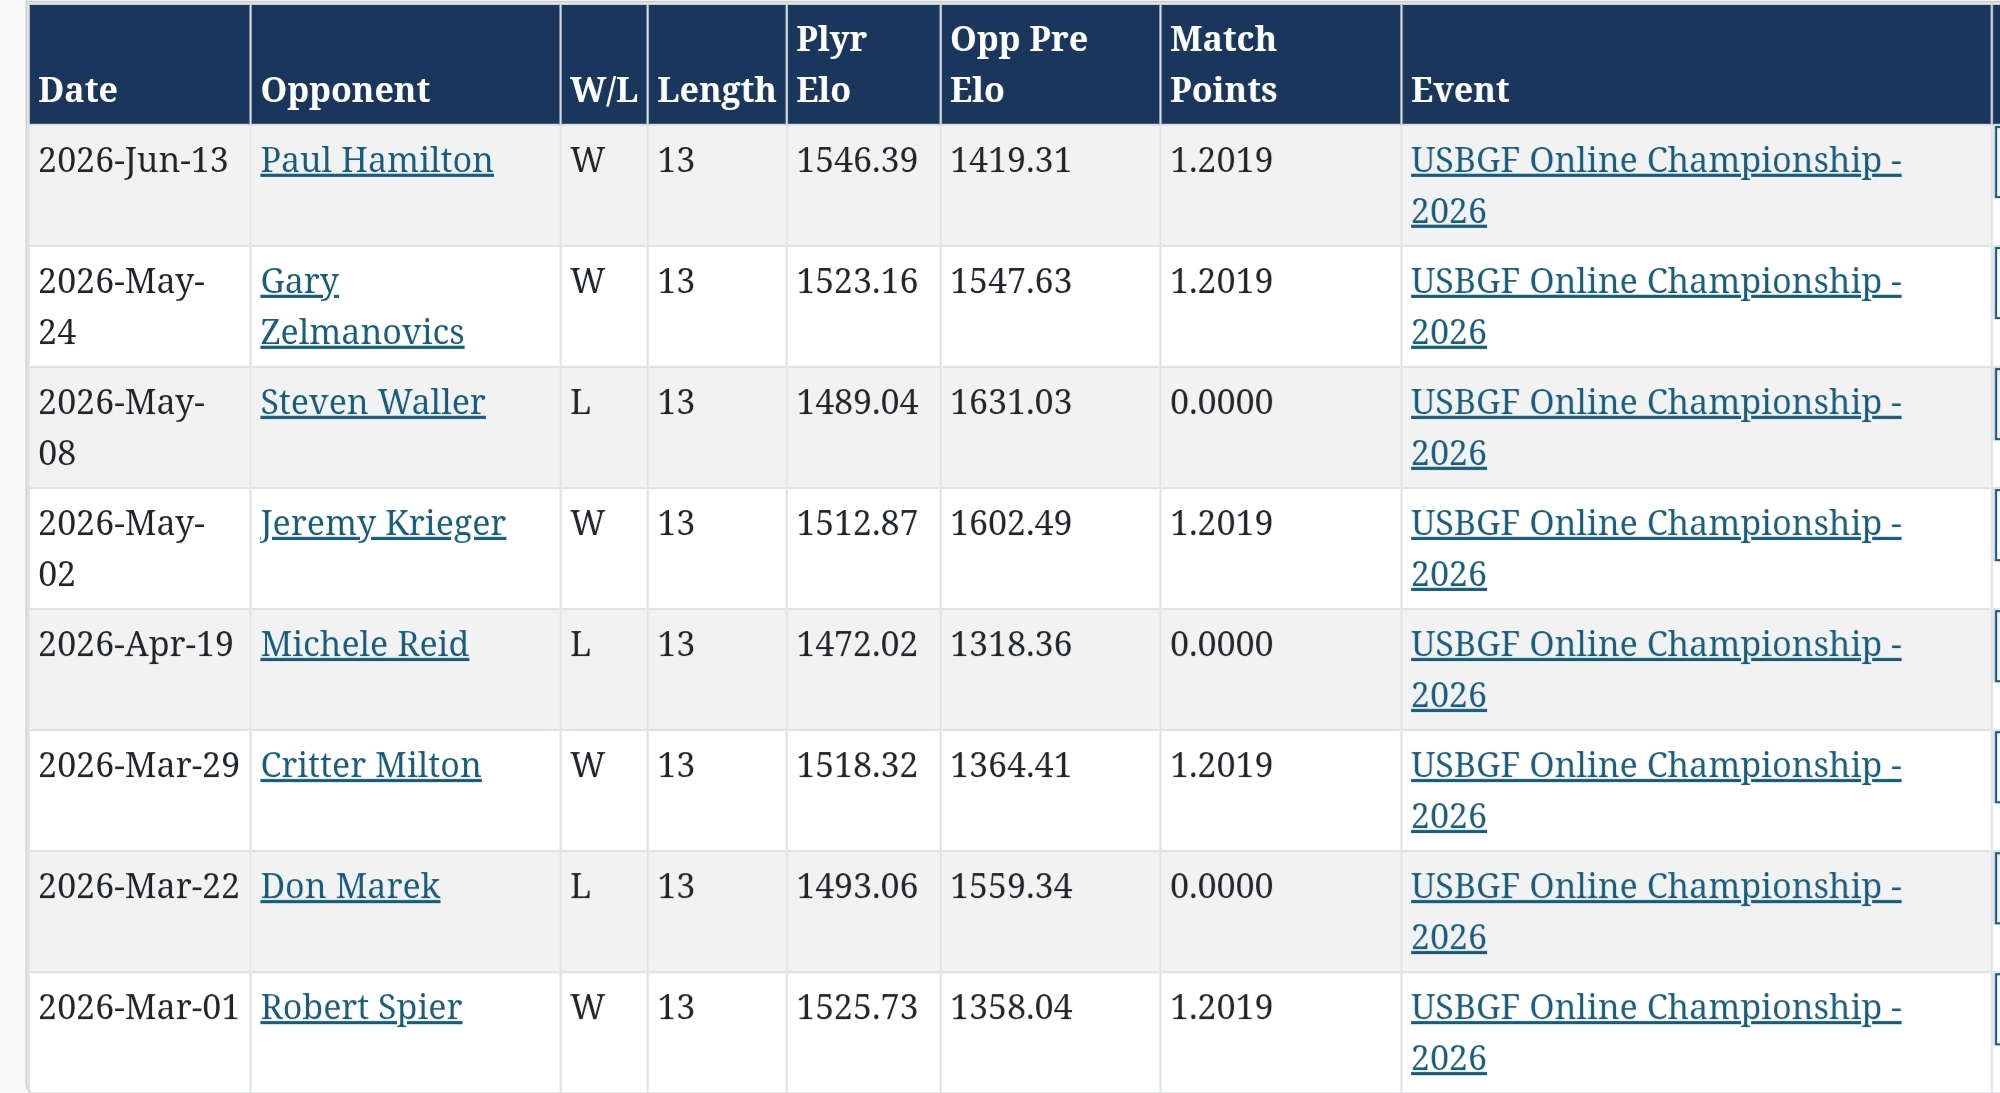Click opponent Elo value 1547.63
The height and width of the screenshot is (1093, 2000).
tap(1011, 281)
